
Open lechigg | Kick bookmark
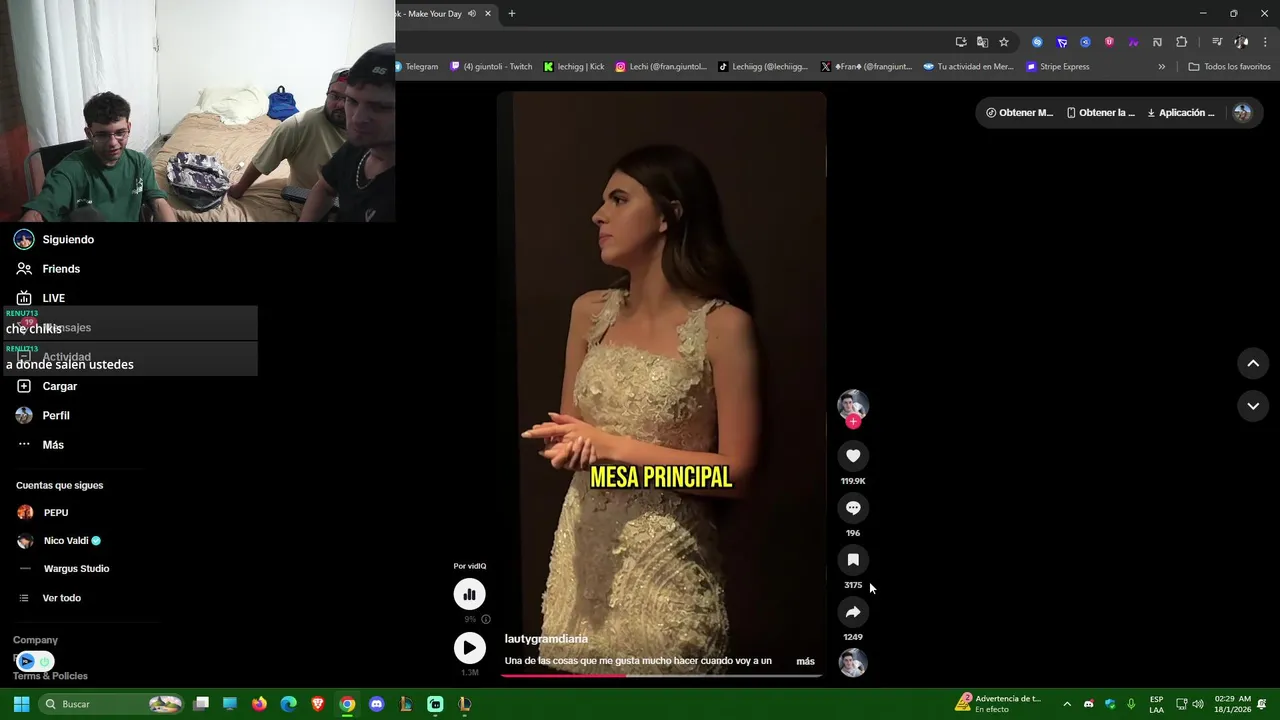574,67
